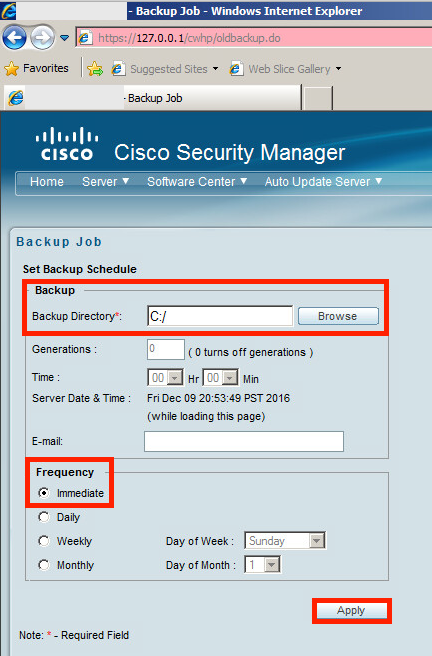
Task: Click the Suggested Sites page icon
Action: point(118,69)
